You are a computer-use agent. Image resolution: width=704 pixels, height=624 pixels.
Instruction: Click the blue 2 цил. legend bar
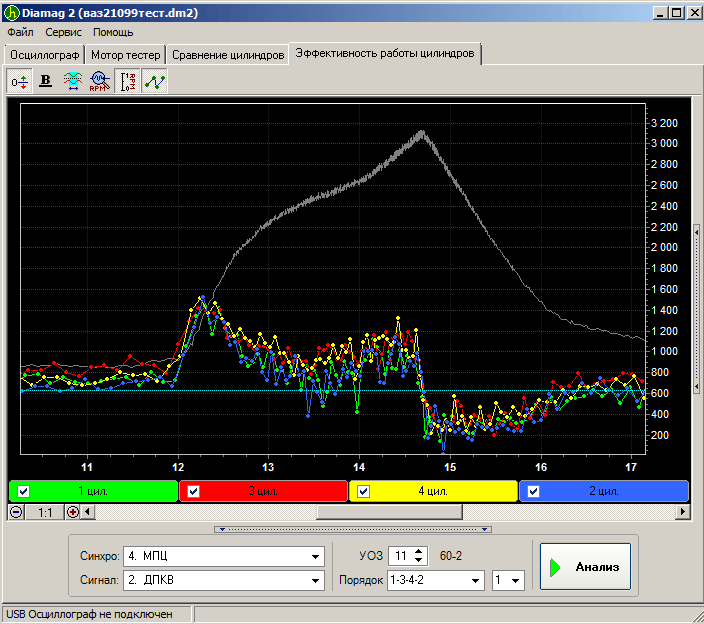[604, 491]
